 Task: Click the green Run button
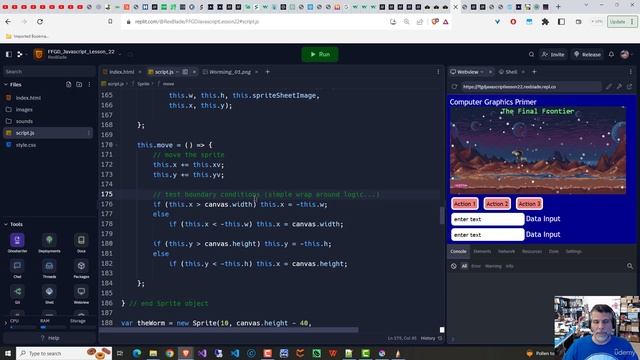320,54
